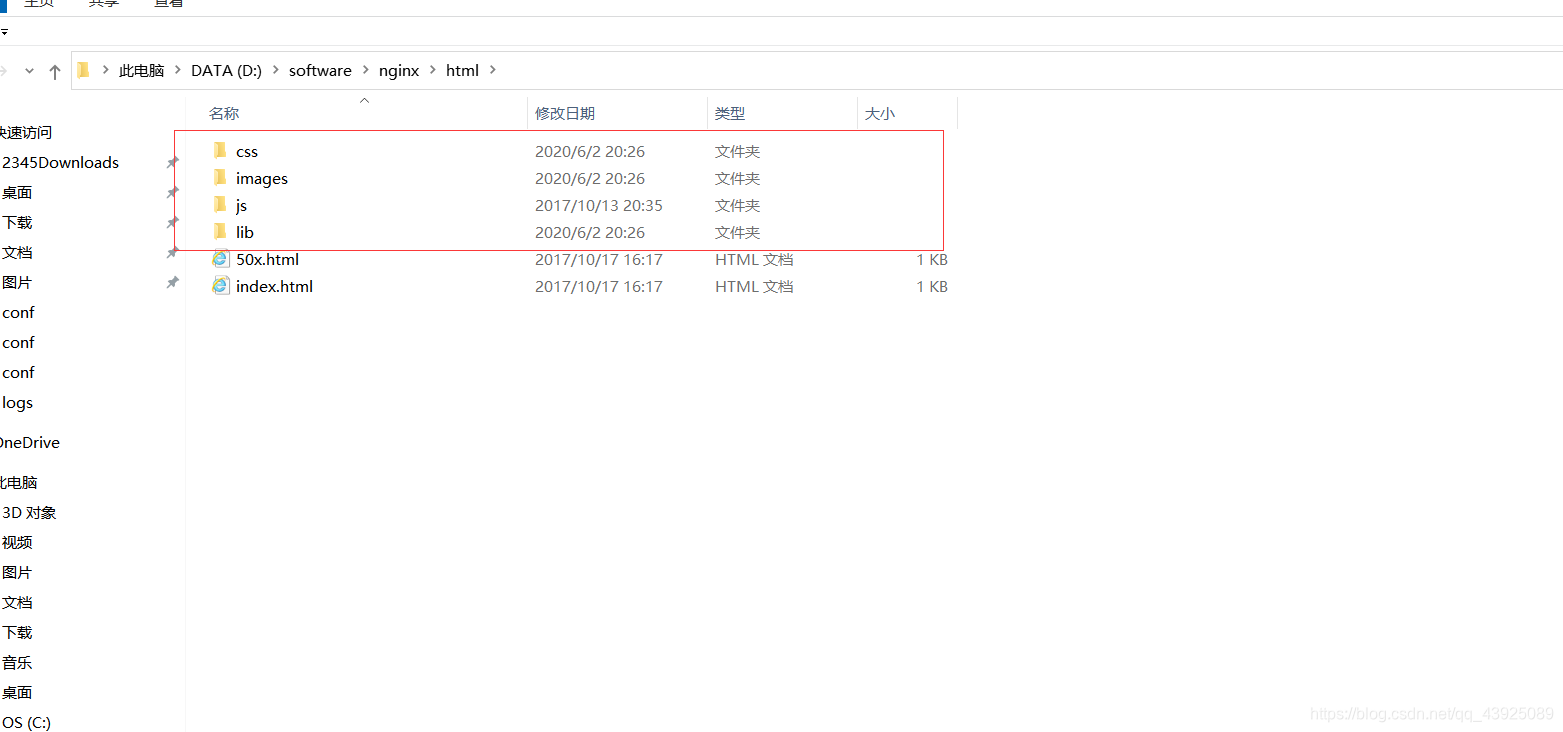
Task: Navigate to DATA (D:) in the address bar
Action: 226,71
